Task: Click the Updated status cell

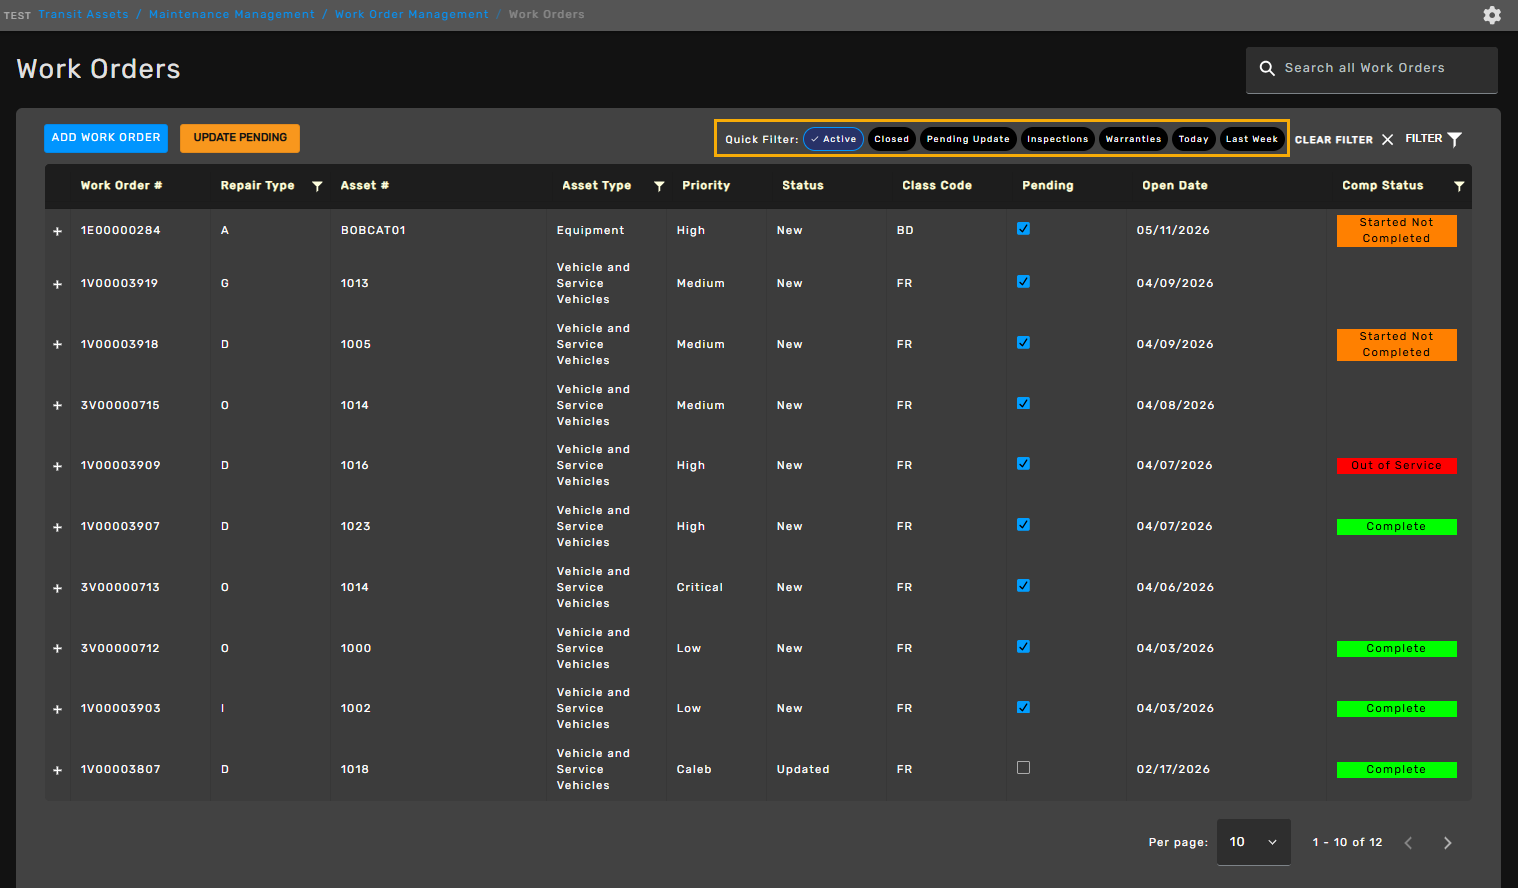Action: (803, 770)
